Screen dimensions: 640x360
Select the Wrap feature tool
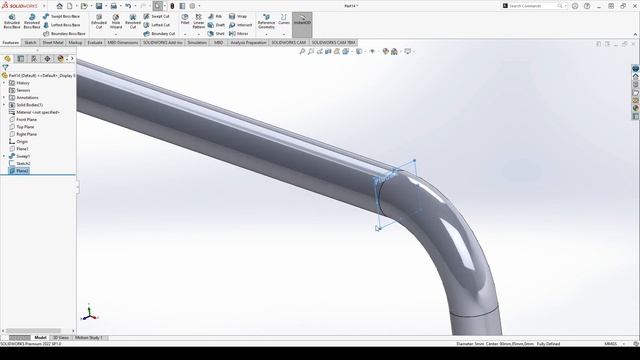(x=238, y=16)
